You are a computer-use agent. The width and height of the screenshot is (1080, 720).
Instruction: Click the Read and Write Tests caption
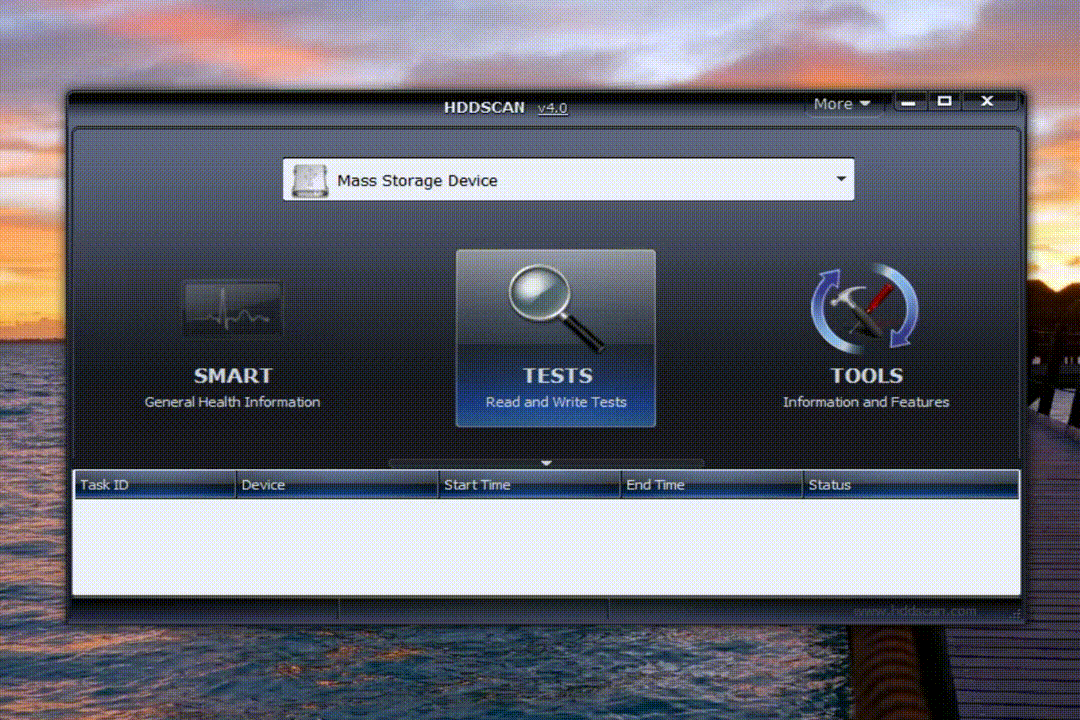[556, 402]
